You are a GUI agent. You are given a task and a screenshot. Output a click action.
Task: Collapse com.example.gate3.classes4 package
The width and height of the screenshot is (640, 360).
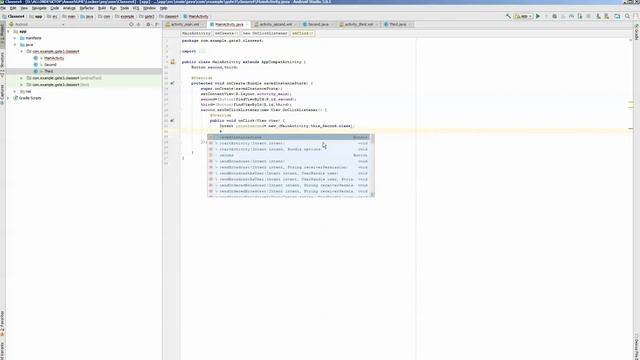(x=22, y=51)
